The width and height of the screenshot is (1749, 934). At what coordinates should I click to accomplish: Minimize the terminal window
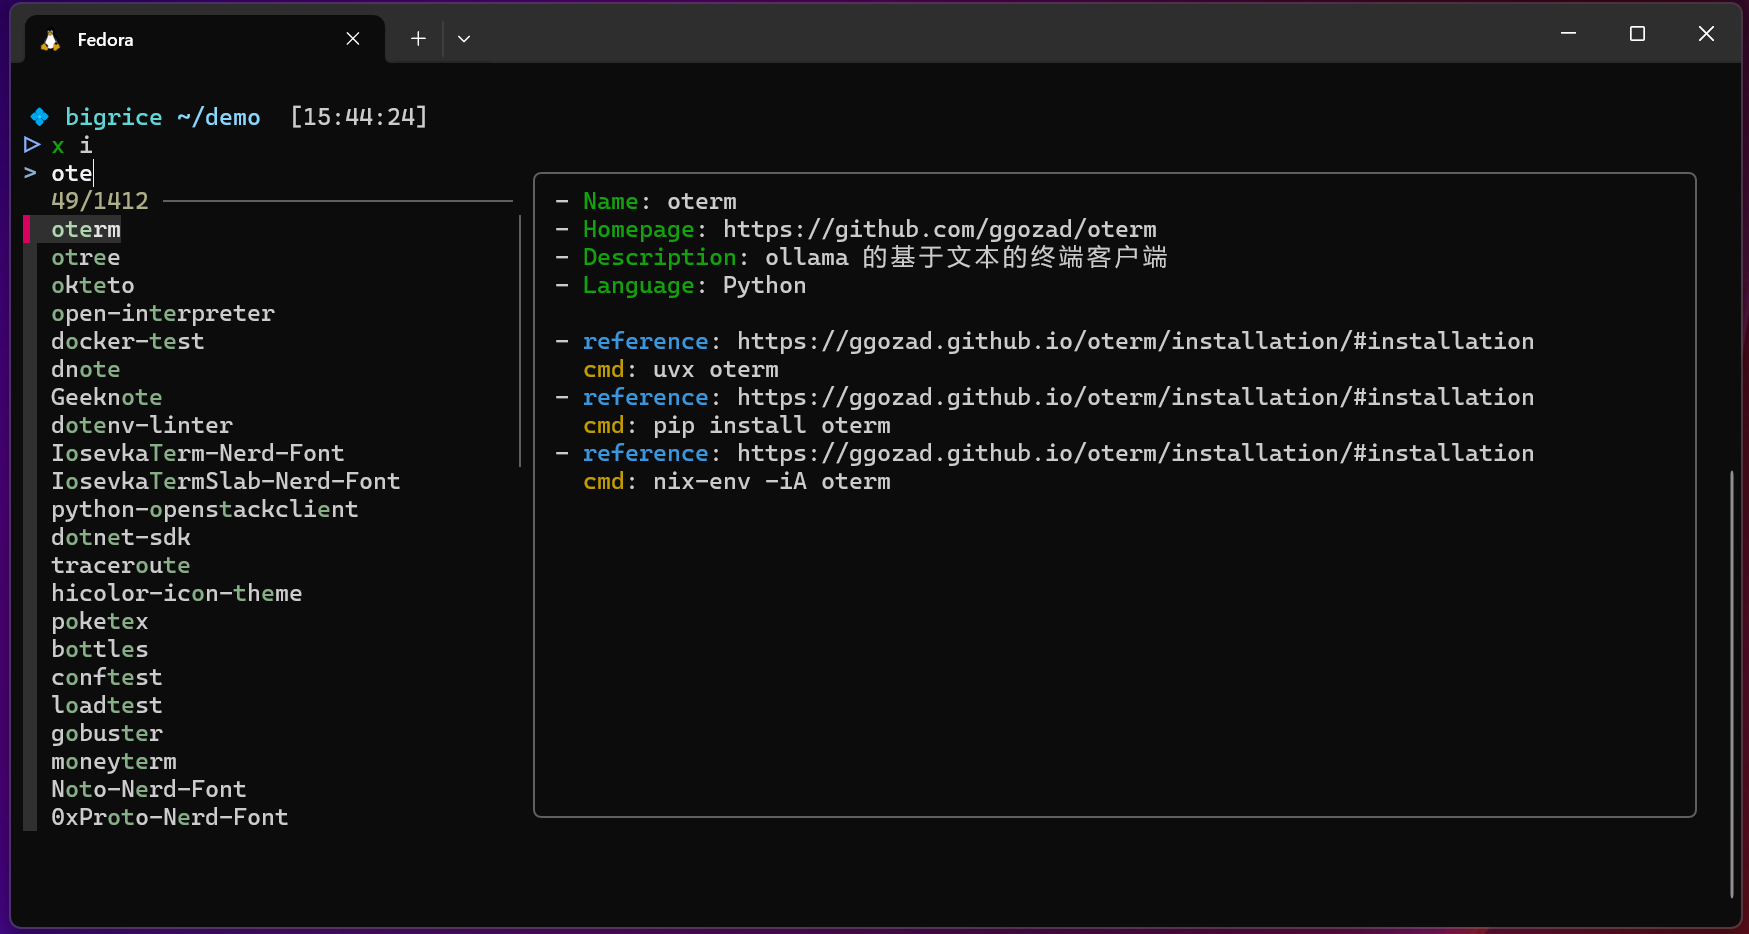1568,34
